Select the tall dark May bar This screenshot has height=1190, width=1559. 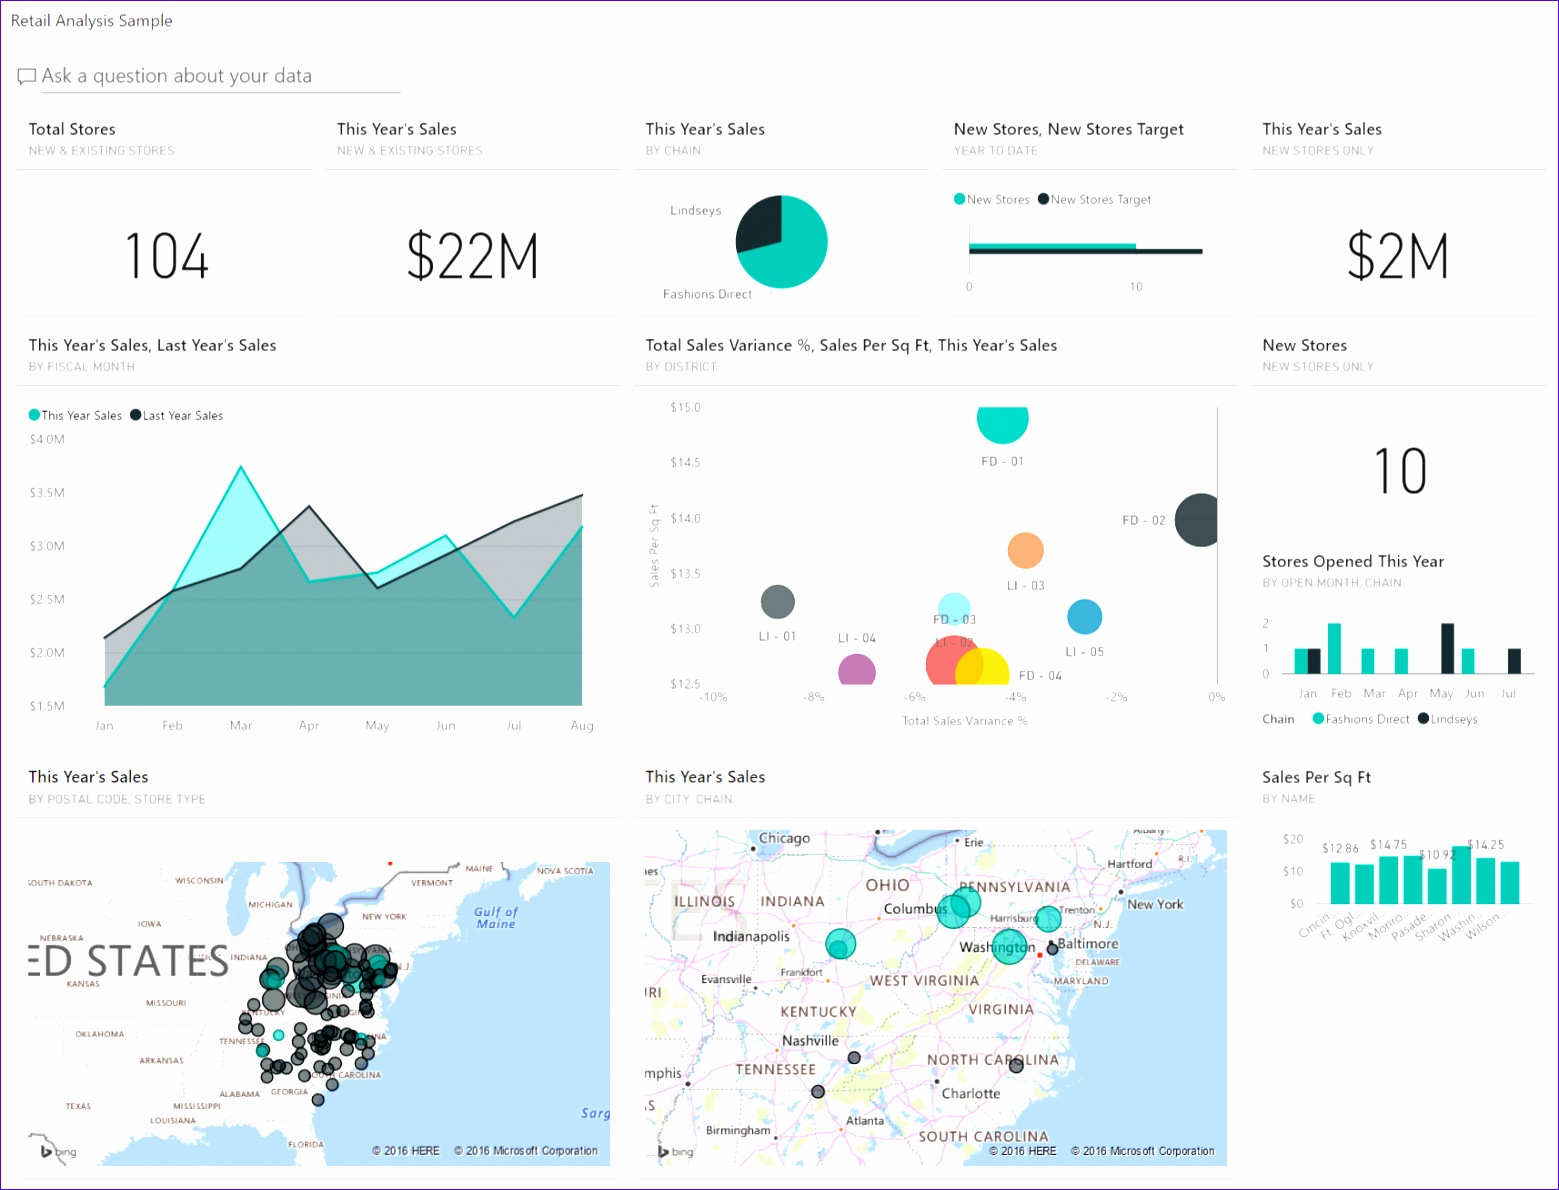tap(1447, 648)
